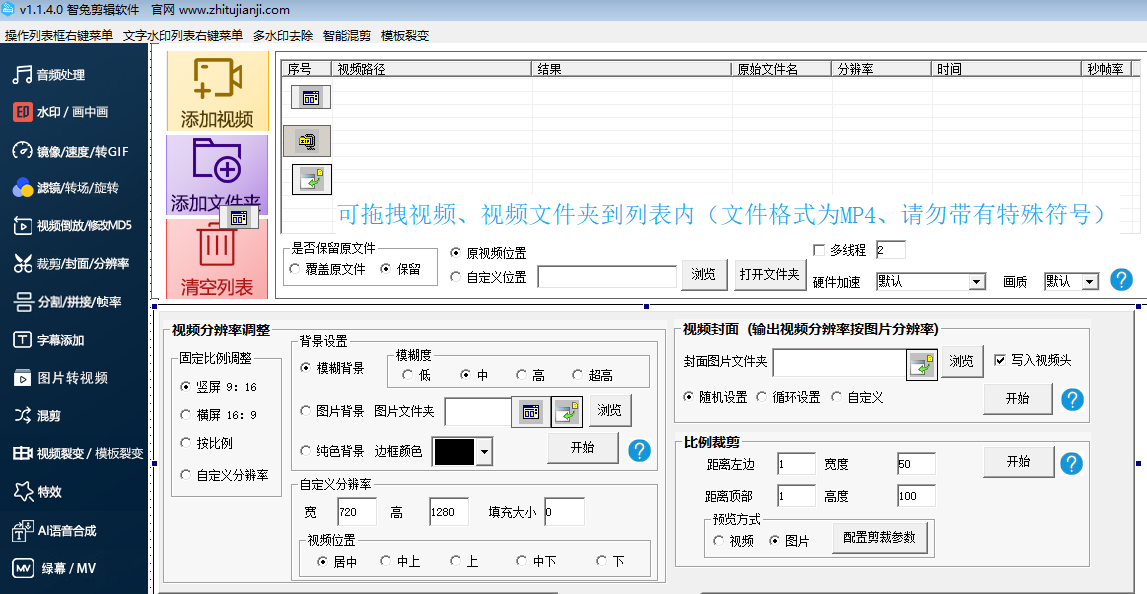Click the 添加视频 add video icon
1147x594 pixels.
(x=217, y=80)
